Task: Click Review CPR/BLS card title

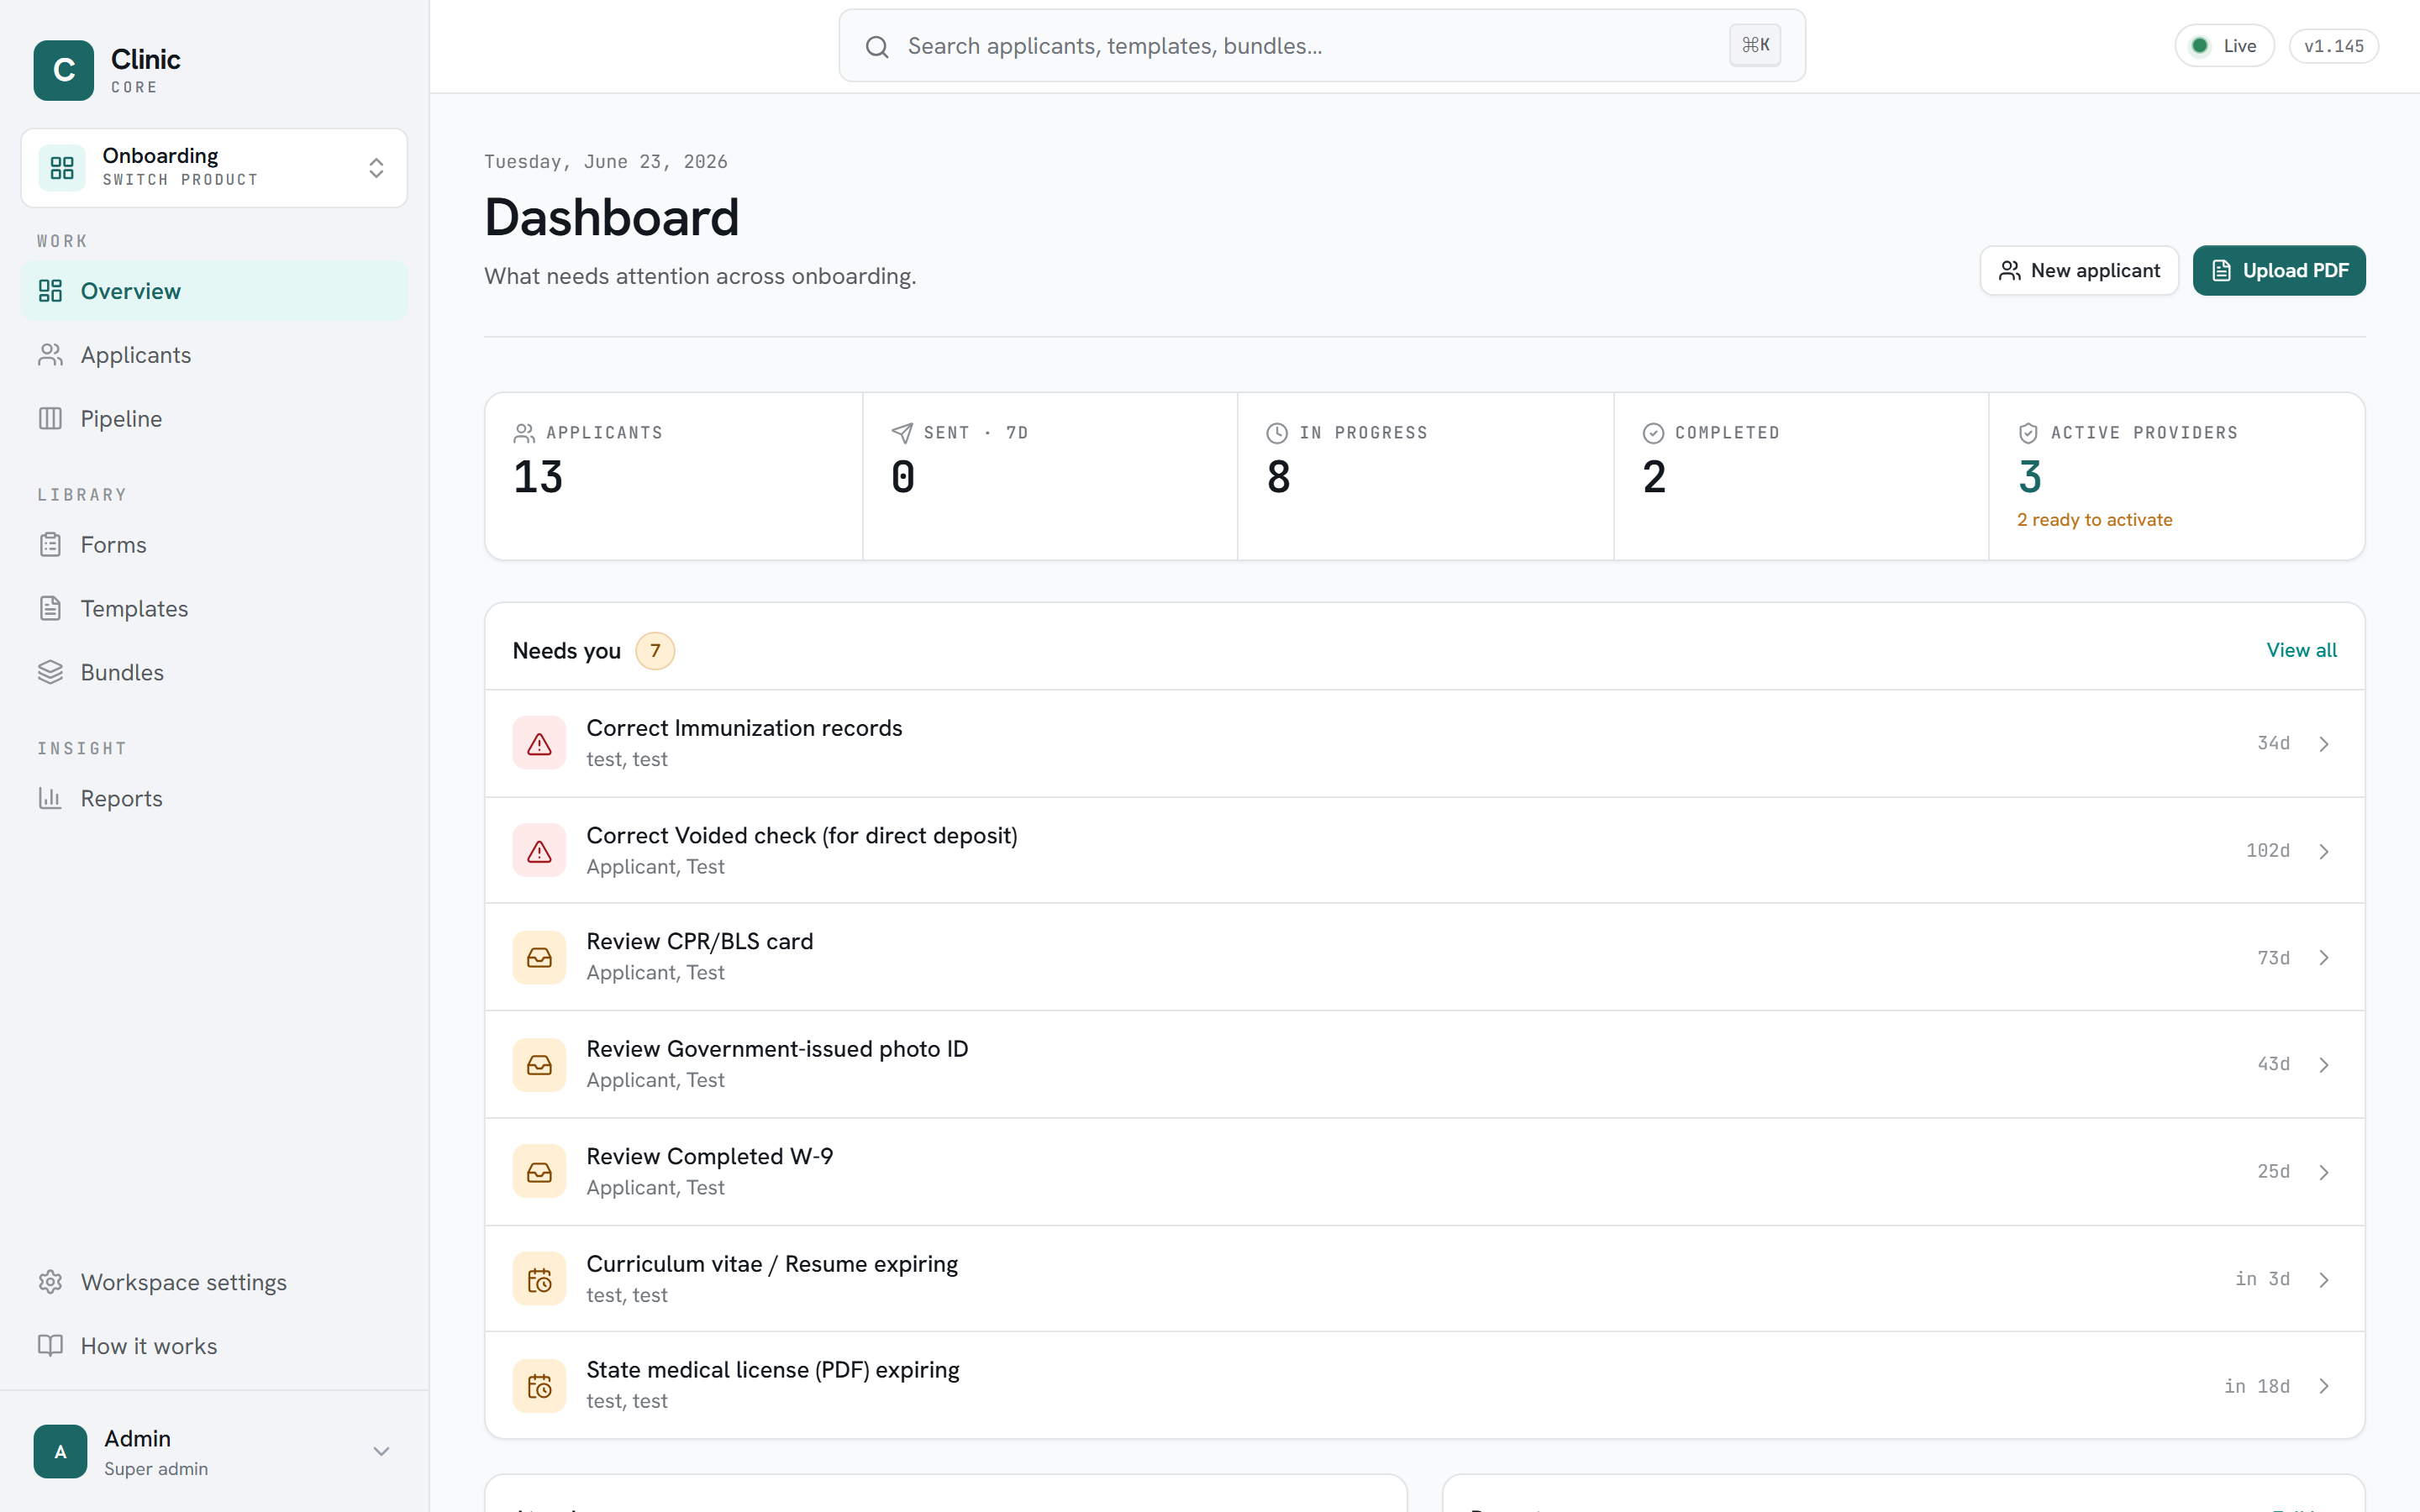Action: [699, 941]
